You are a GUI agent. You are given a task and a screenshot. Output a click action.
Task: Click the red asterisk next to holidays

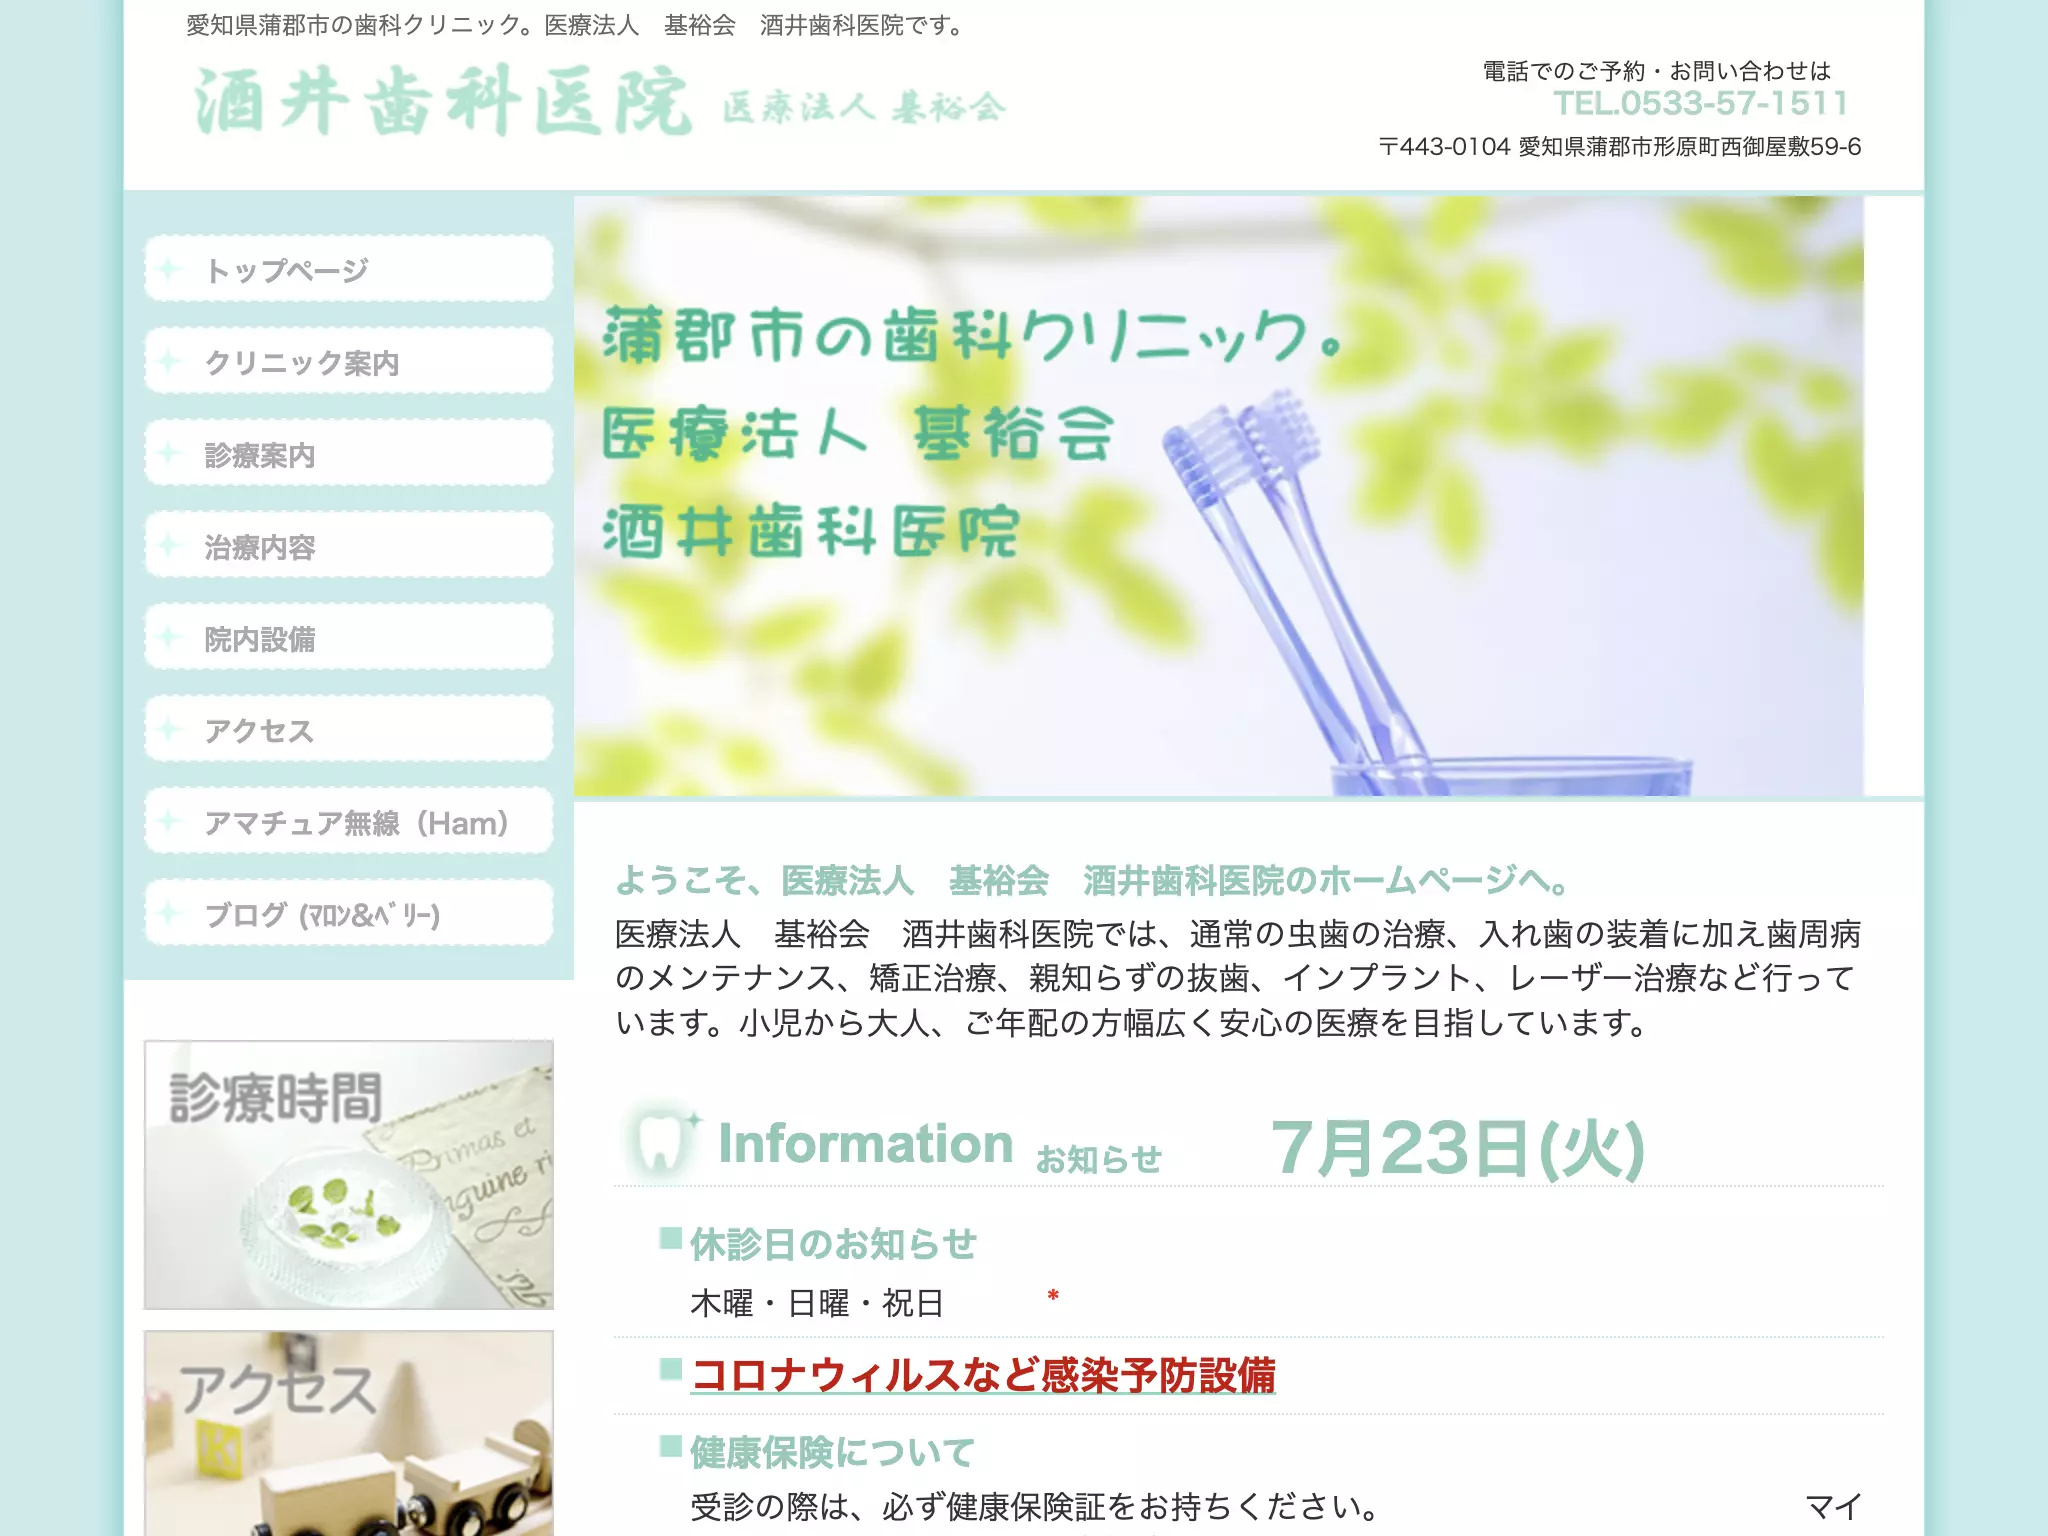pyautogui.click(x=1053, y=1296)
